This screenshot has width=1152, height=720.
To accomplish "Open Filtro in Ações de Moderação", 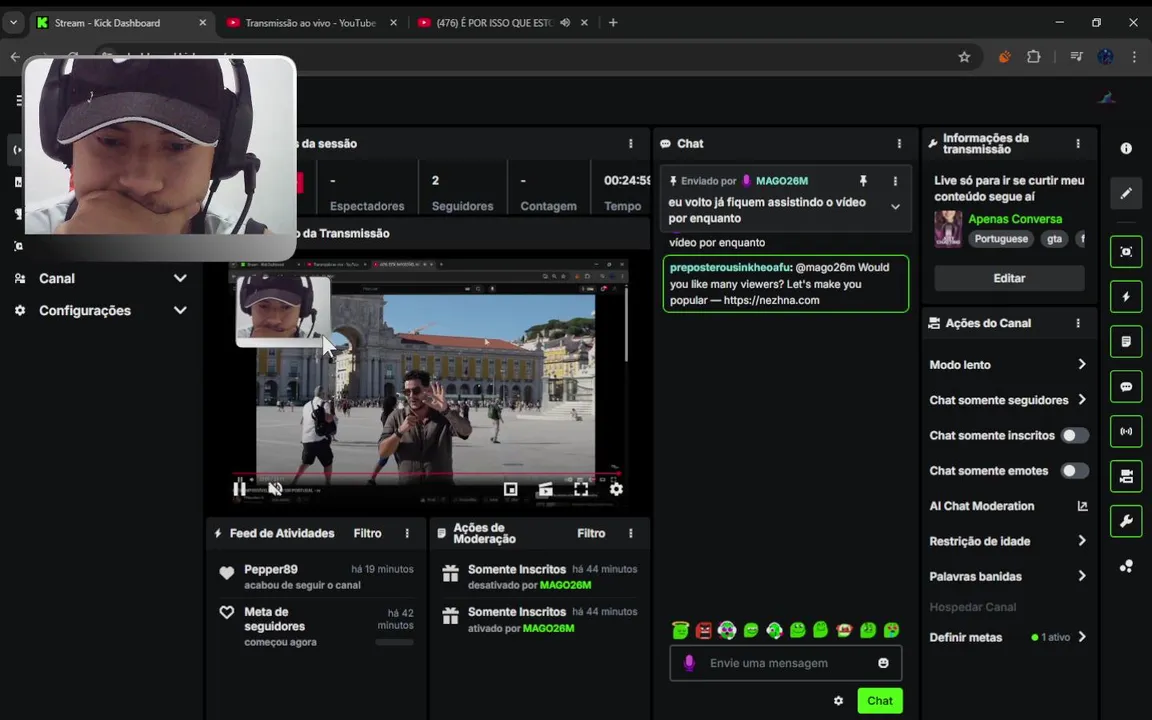I will click(591, 533).
